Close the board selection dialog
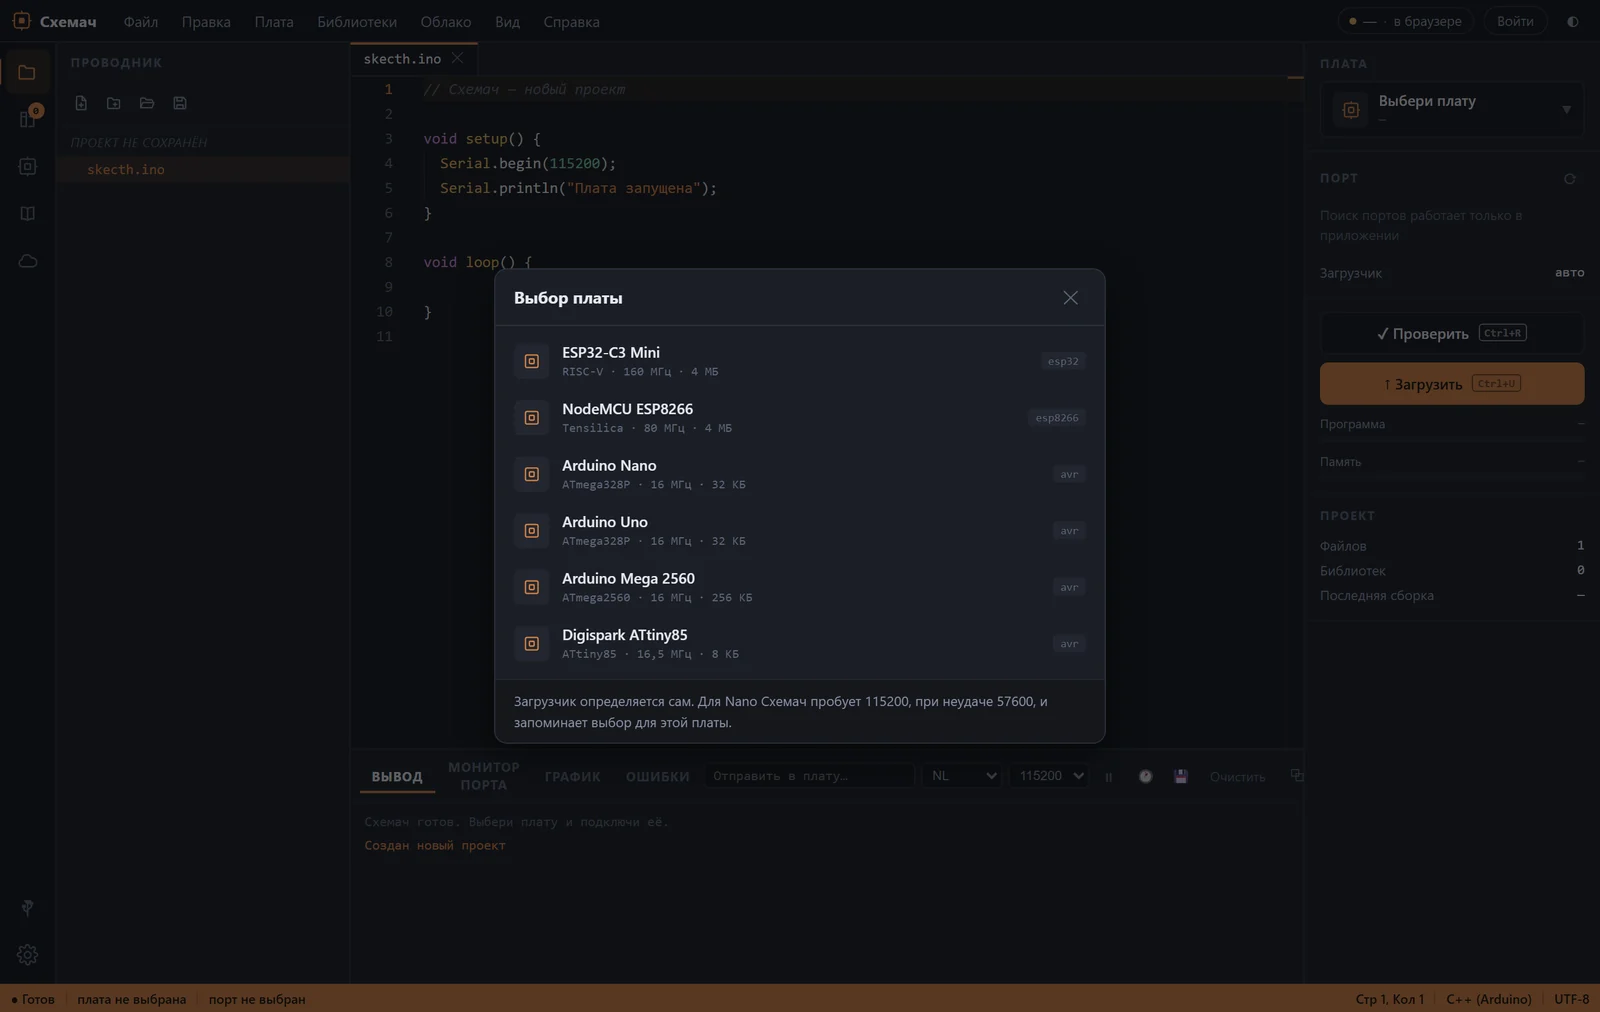The width and height of the screenshot is (1600, 1012). [1070, 298]
